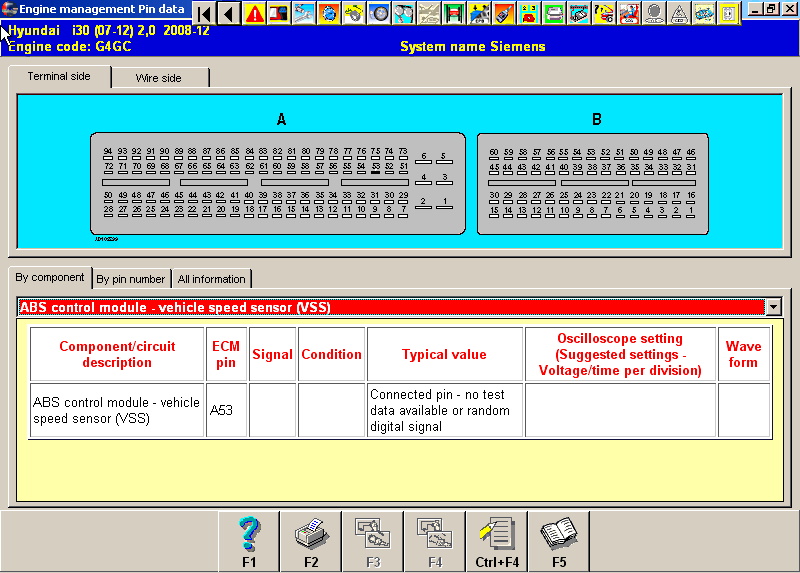Click the connector B diagram
The image size is (800, 573).
click(x=593, y=183)
